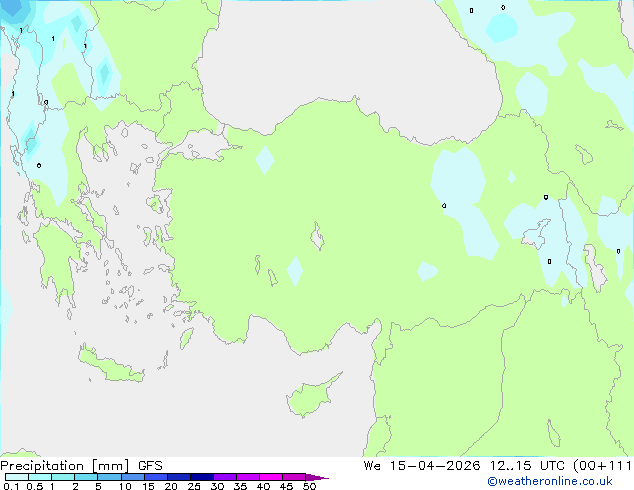Click the 12..15 UTC time text

point(528,465)
